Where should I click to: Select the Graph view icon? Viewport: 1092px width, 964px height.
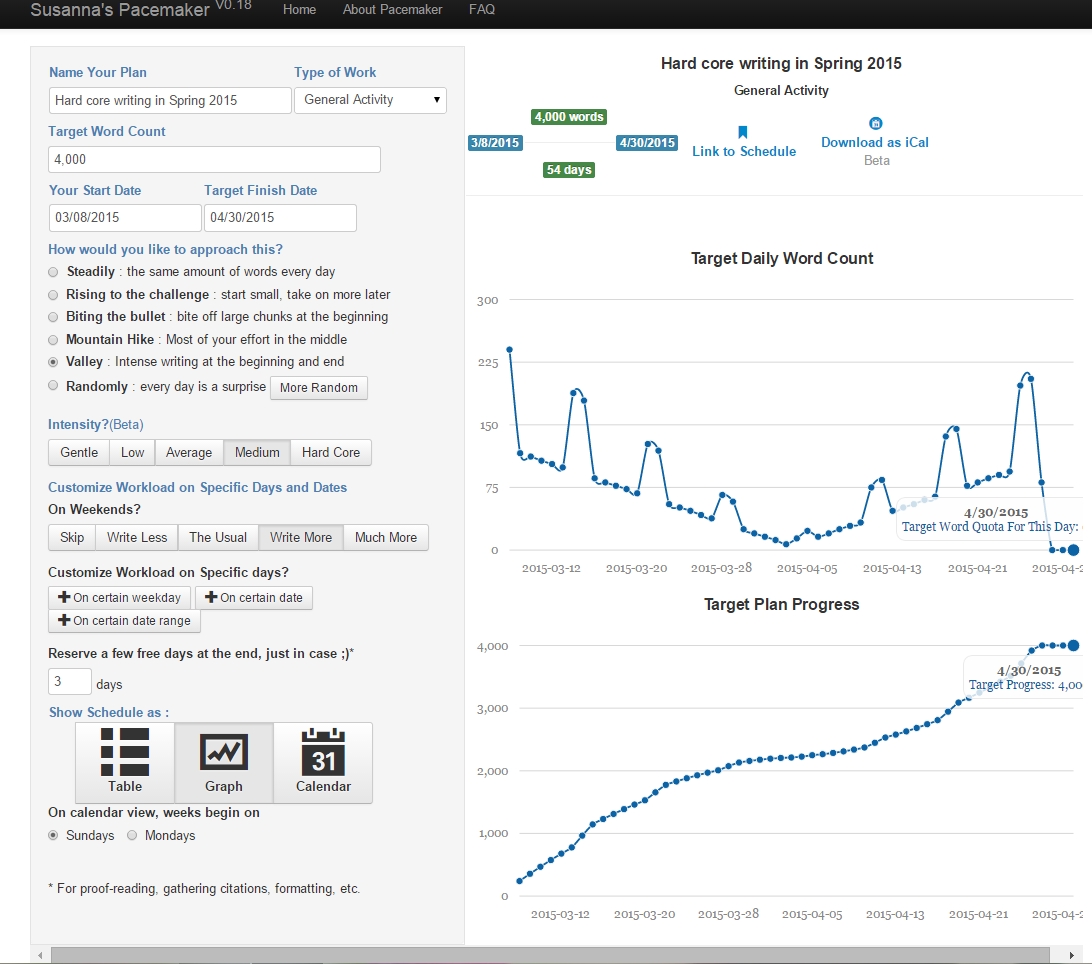(x=224, y=752)
